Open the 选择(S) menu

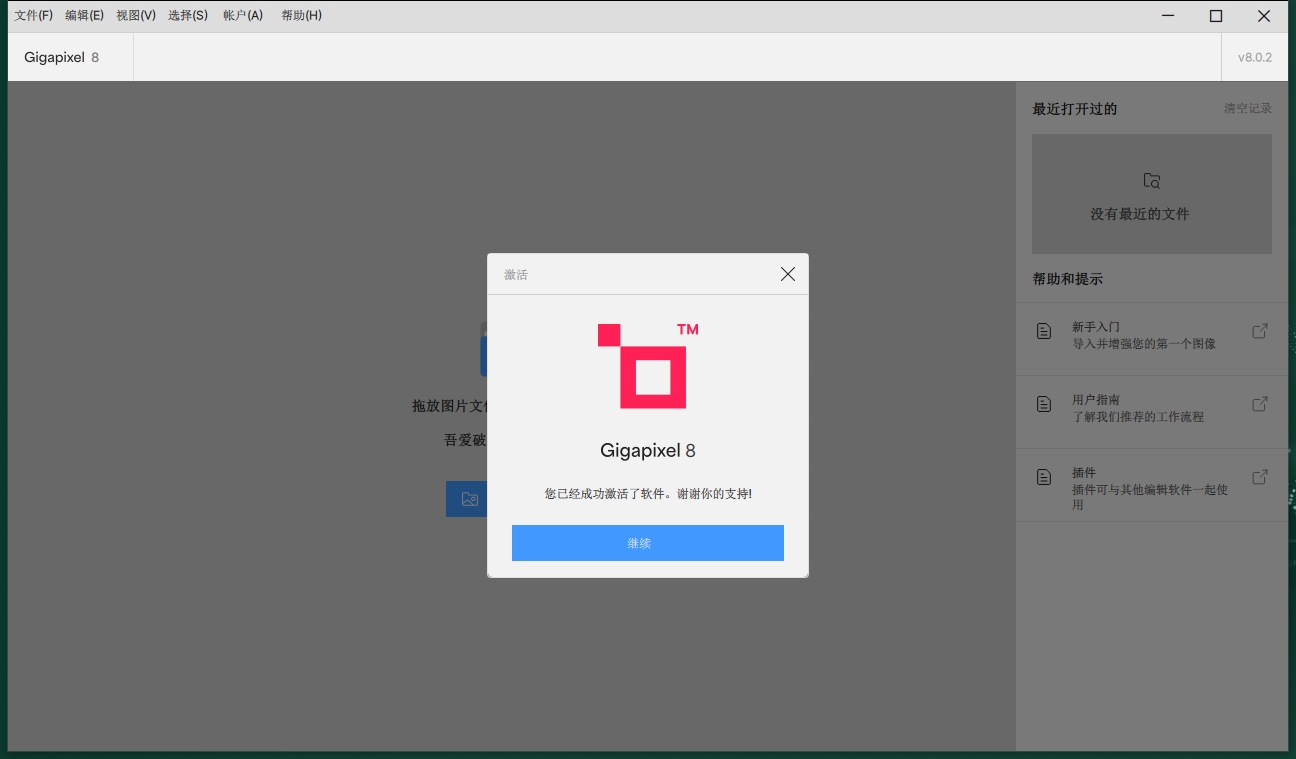tap(188, 15)
